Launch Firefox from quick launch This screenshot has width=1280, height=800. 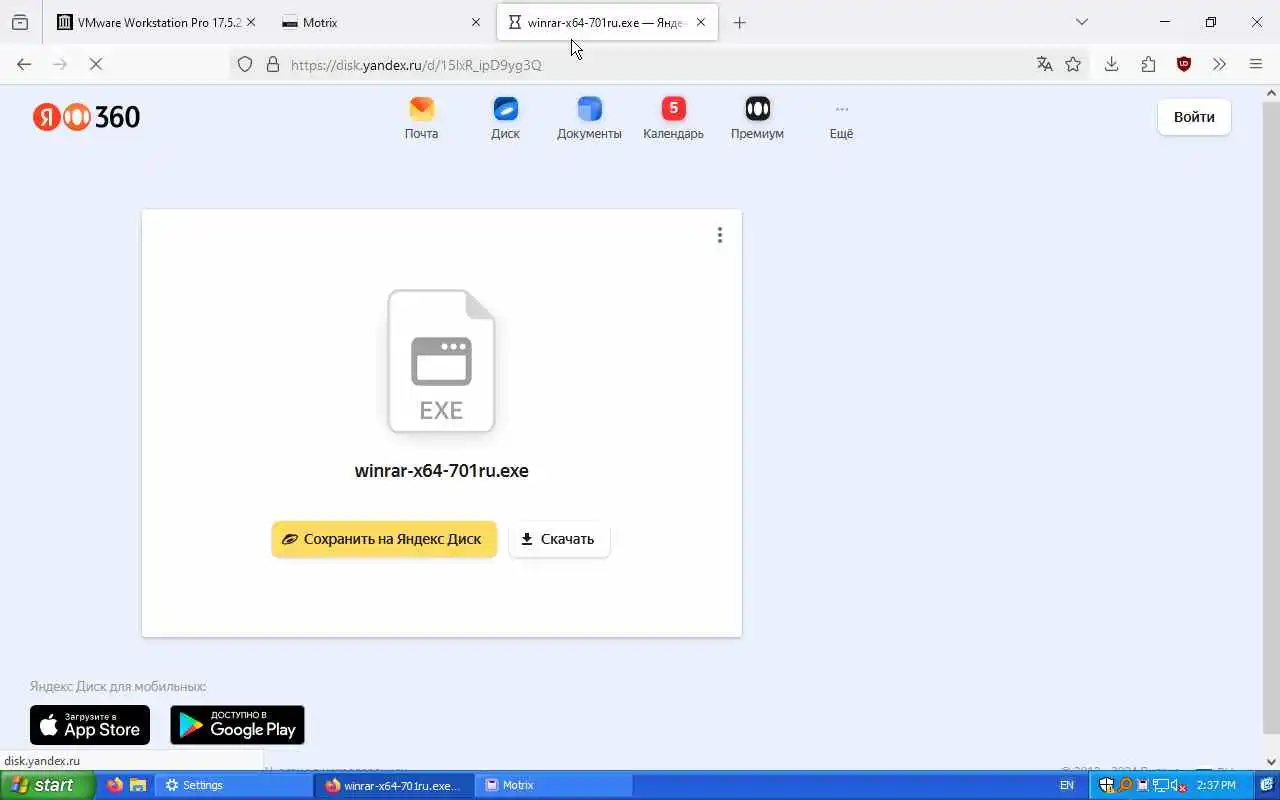[x=115, y=785]
